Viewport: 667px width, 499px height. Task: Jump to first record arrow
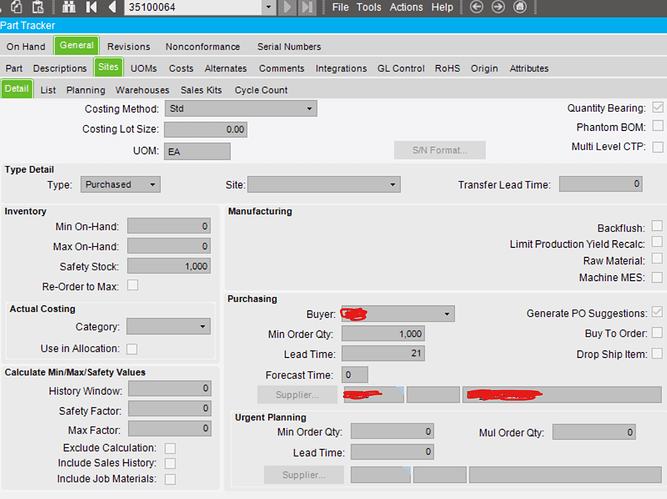(x=91, y=7)
